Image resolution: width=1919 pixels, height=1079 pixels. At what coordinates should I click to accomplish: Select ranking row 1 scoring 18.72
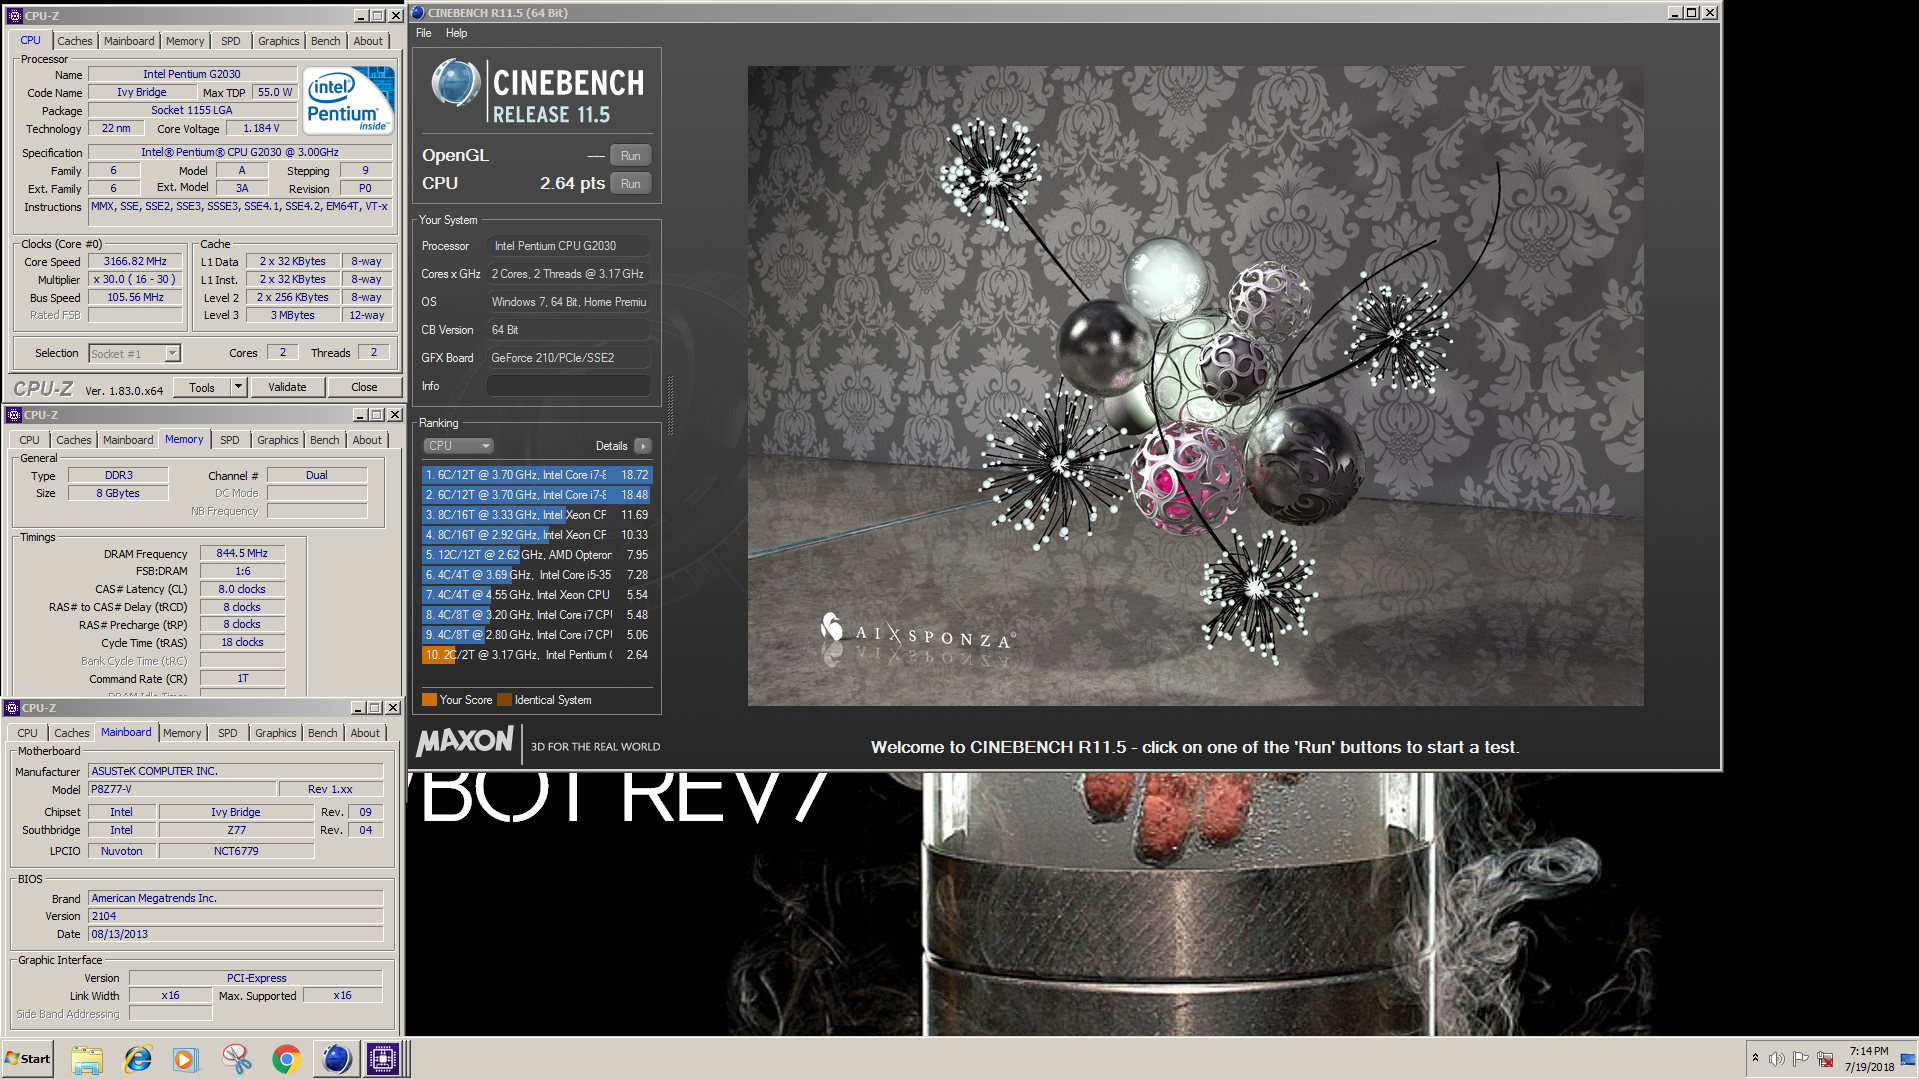click(x=537, y=475)
